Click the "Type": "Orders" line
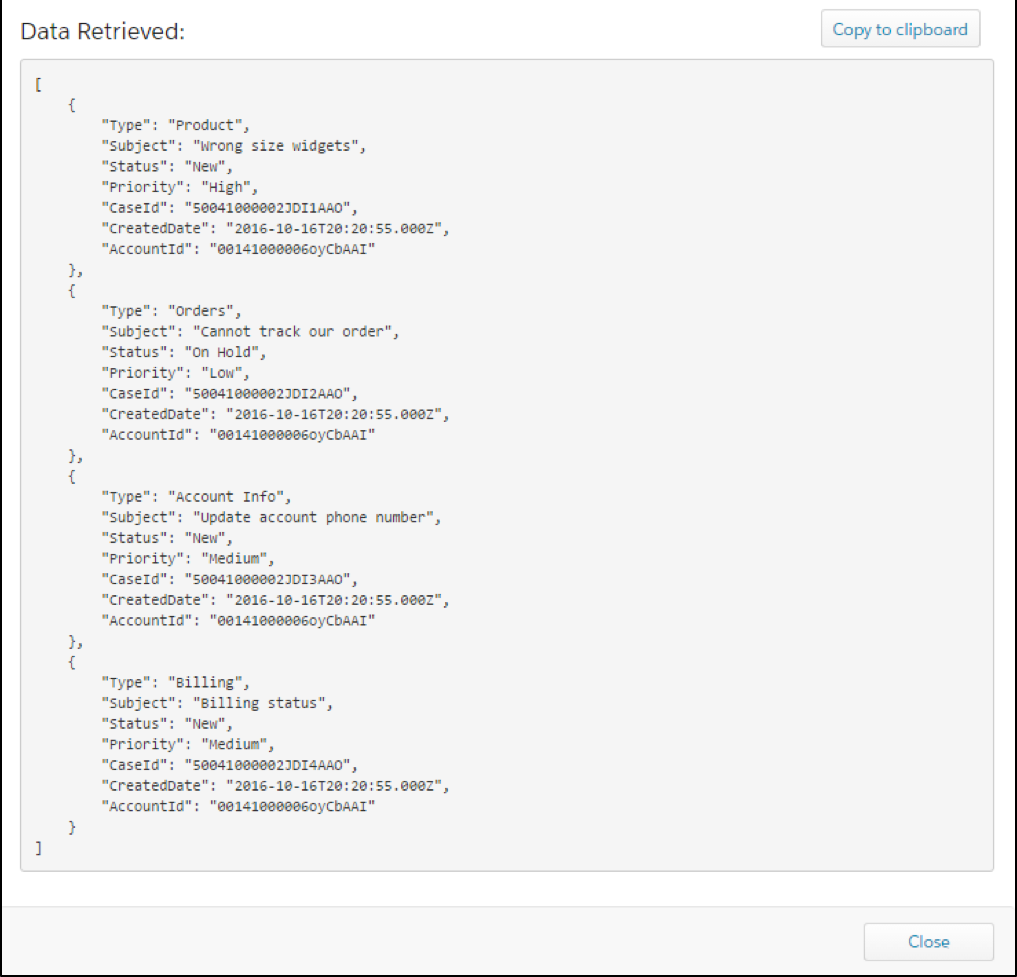Screen dimensions: 1017x977 tap(172, 311)
